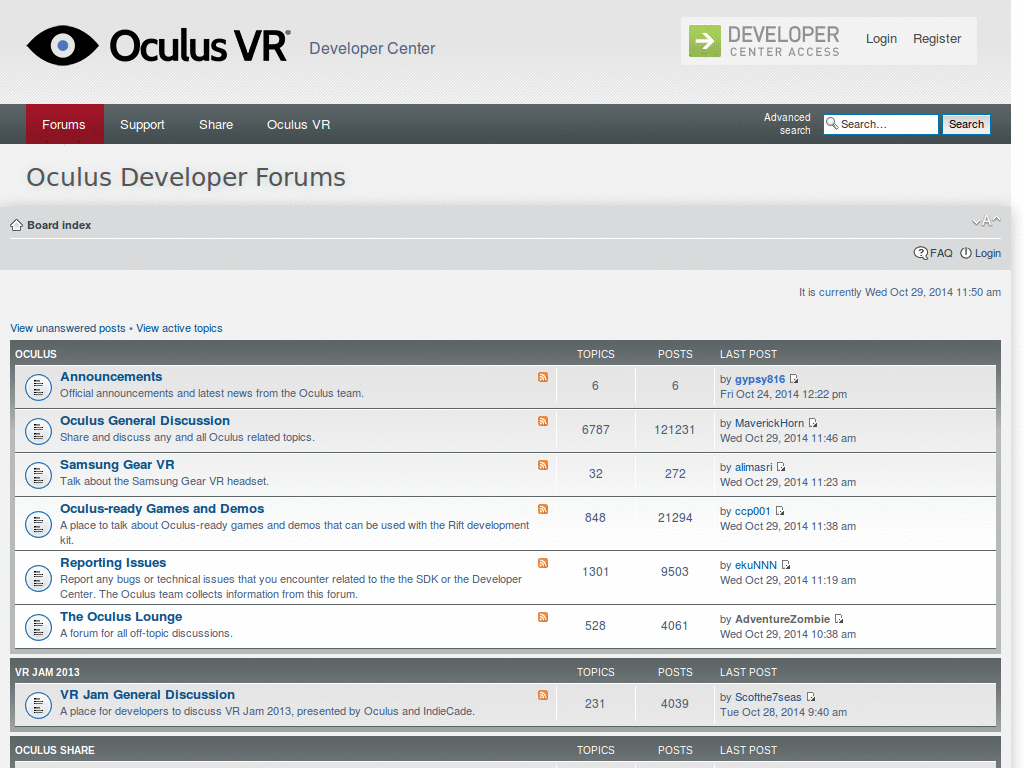The width and height of the screenshot is (1024, 768).
Task: Open VR Jam General Discussion forum
Action: [x=148, y=695]
